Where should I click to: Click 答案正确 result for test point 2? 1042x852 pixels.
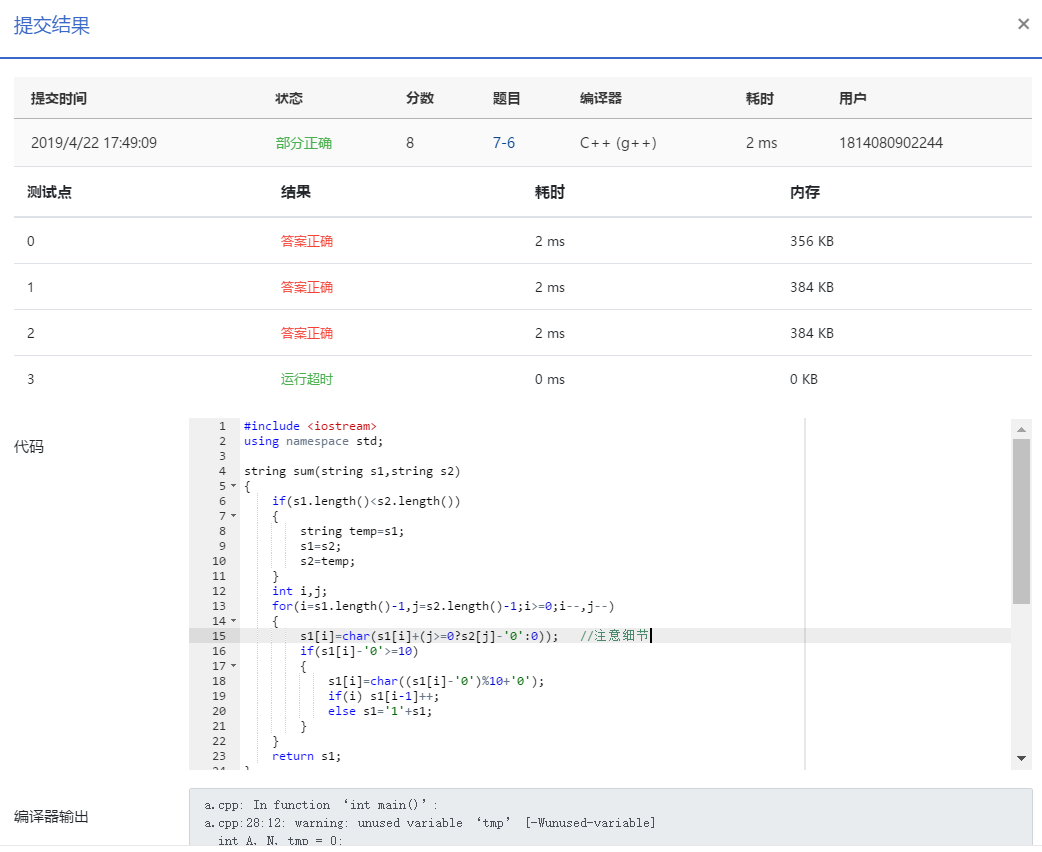point(306,333)
